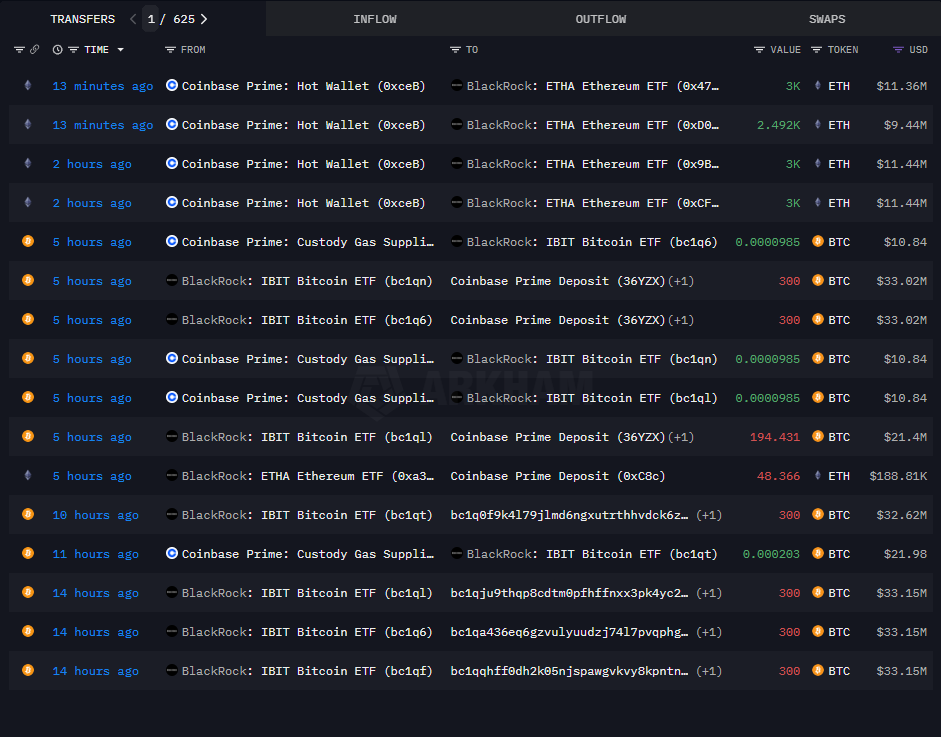
Task: Click the link icon in table header
Action: [35, 50]
